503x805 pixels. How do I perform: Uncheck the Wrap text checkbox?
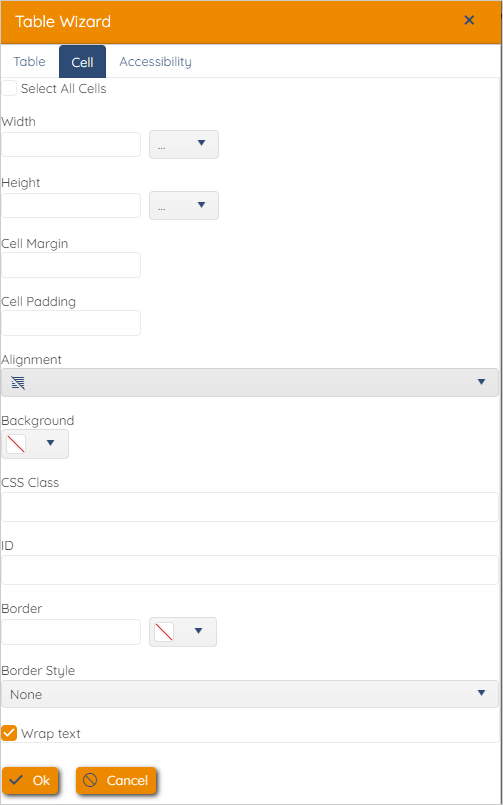click(x=9, y=733)
